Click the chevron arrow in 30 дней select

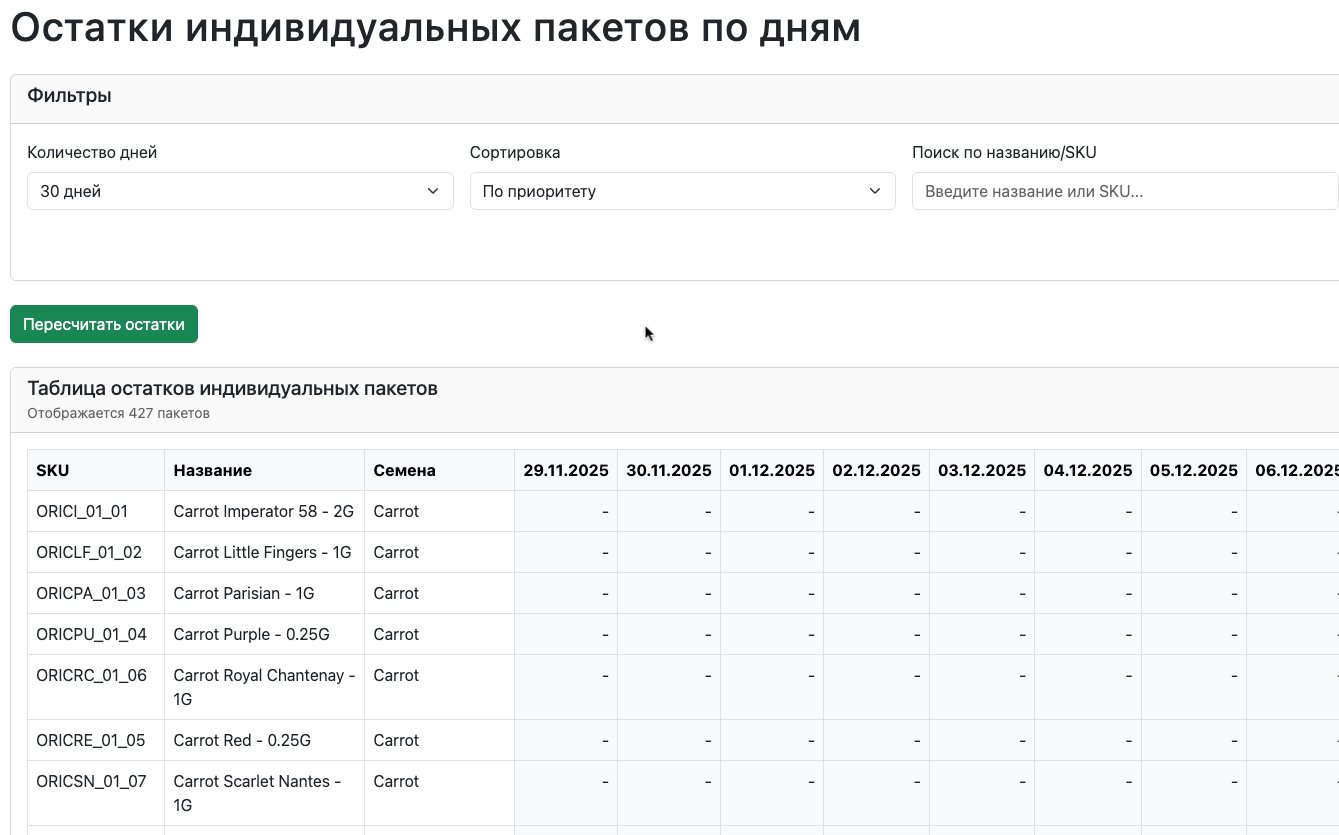pyautogui.click(x=433, y=191)
